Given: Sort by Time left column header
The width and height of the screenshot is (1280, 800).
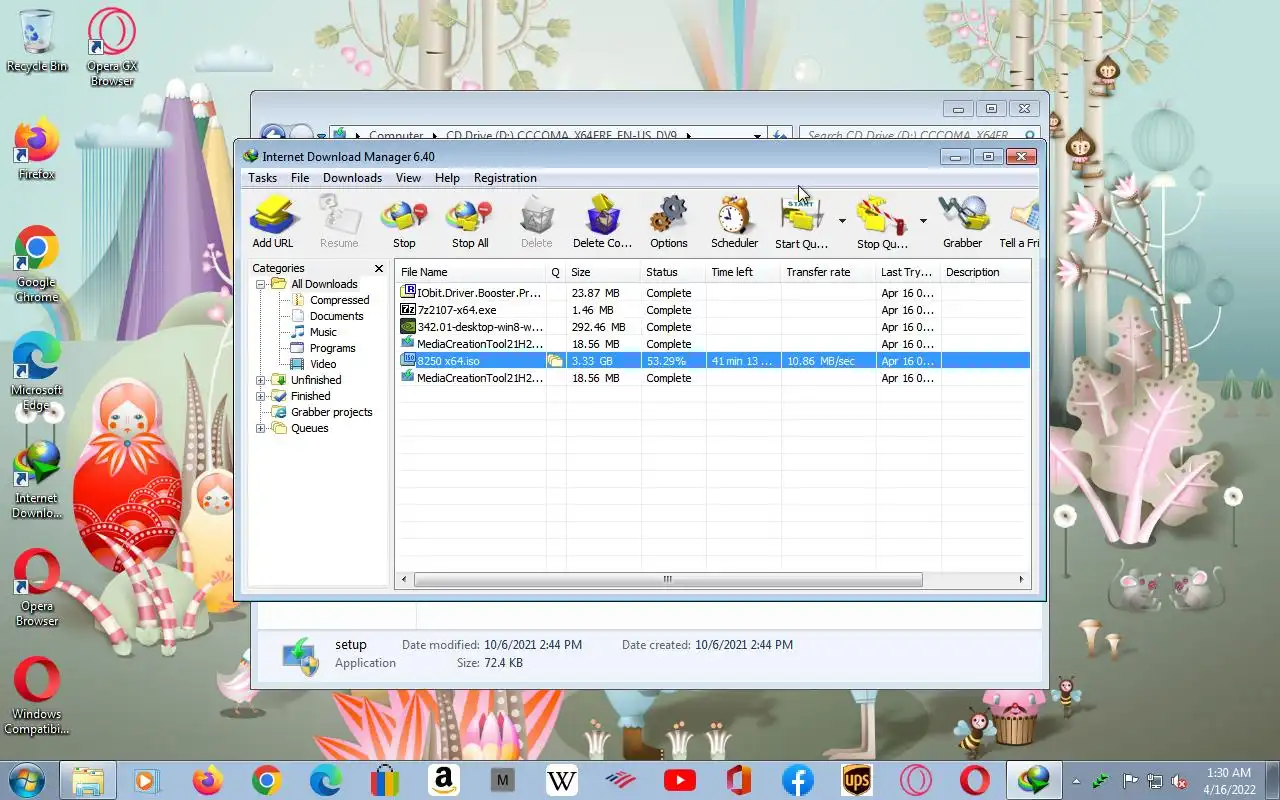Looking at the screenshot, I should point(743,272).
